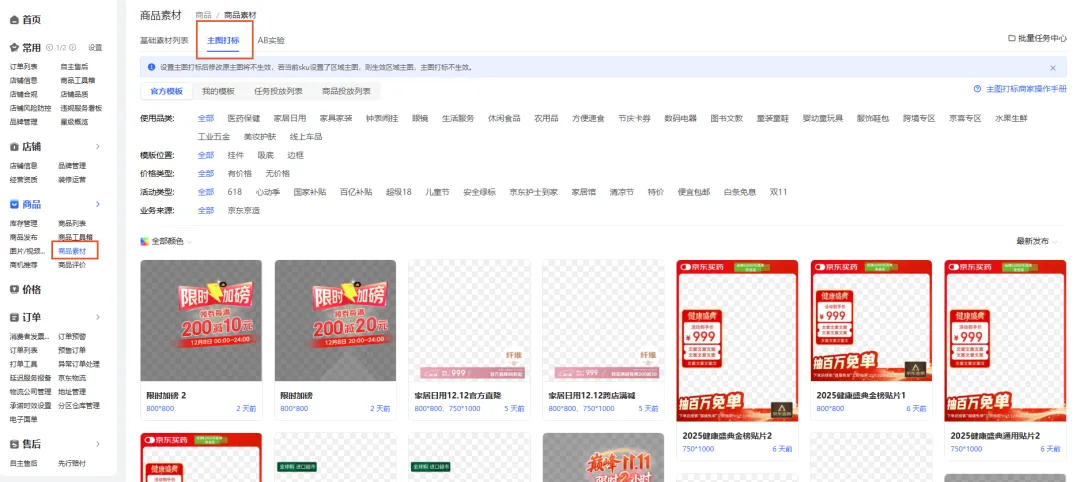Filter price type by 有价格
The width and height of the screenshot is (1080, 482).
240,174
